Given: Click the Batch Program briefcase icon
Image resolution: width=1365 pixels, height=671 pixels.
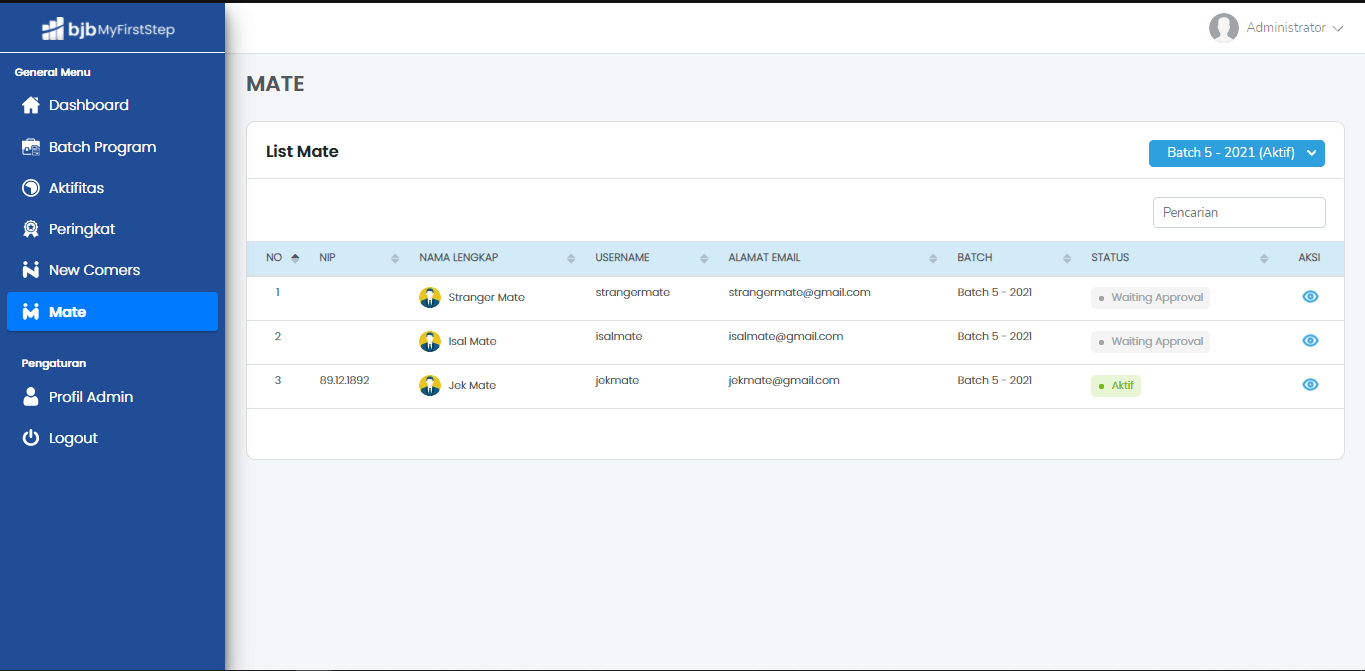Looking at the screenshot, I should click(31, 147).
